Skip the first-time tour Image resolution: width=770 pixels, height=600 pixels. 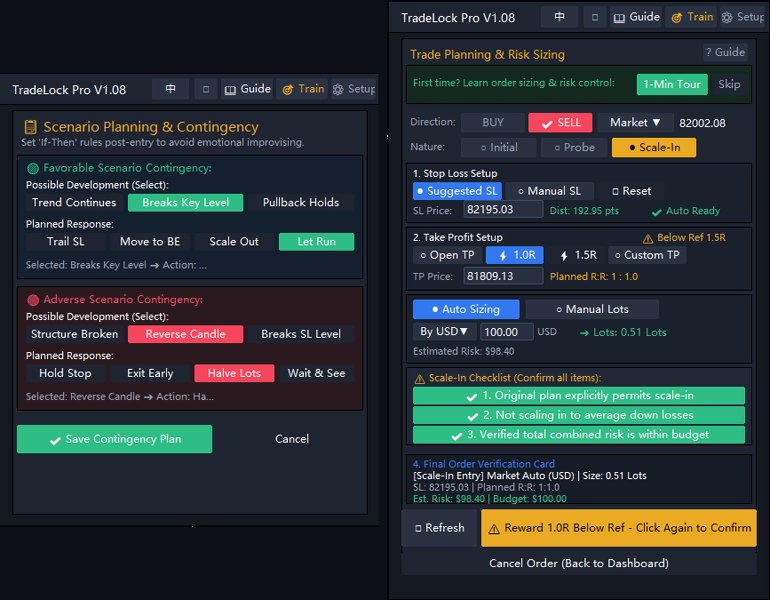point(729,84)
